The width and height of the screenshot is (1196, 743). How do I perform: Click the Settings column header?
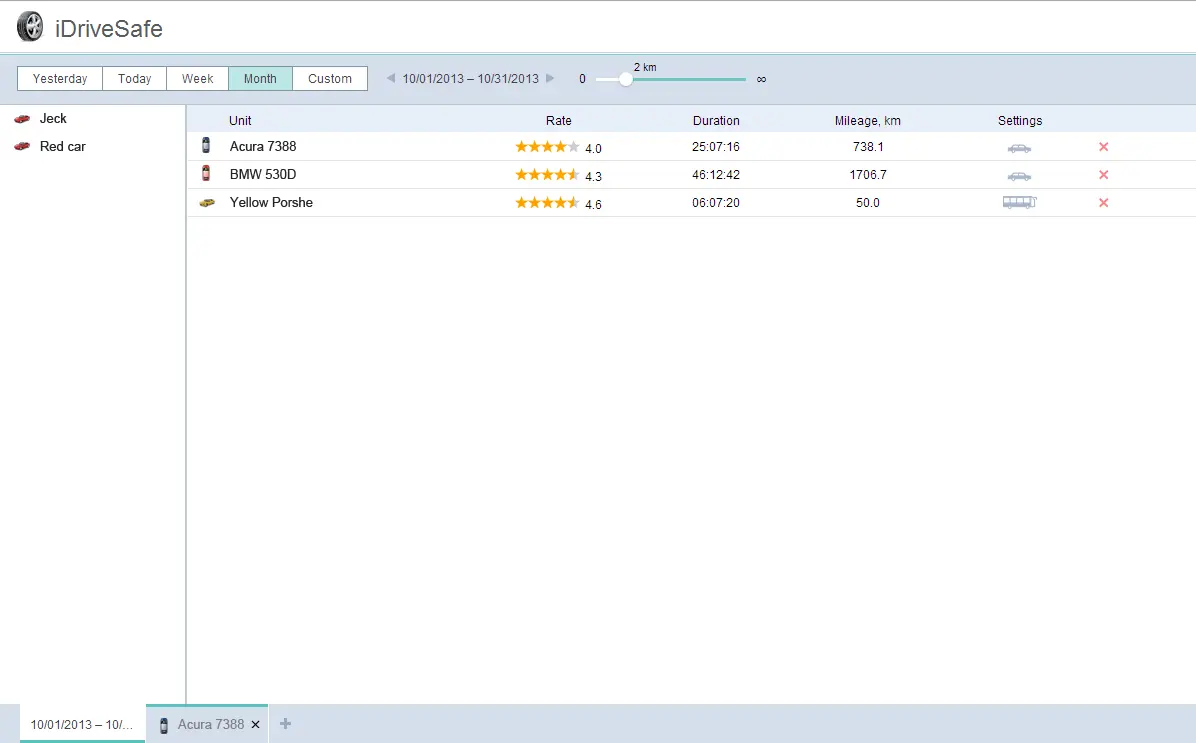[1020, 121]
